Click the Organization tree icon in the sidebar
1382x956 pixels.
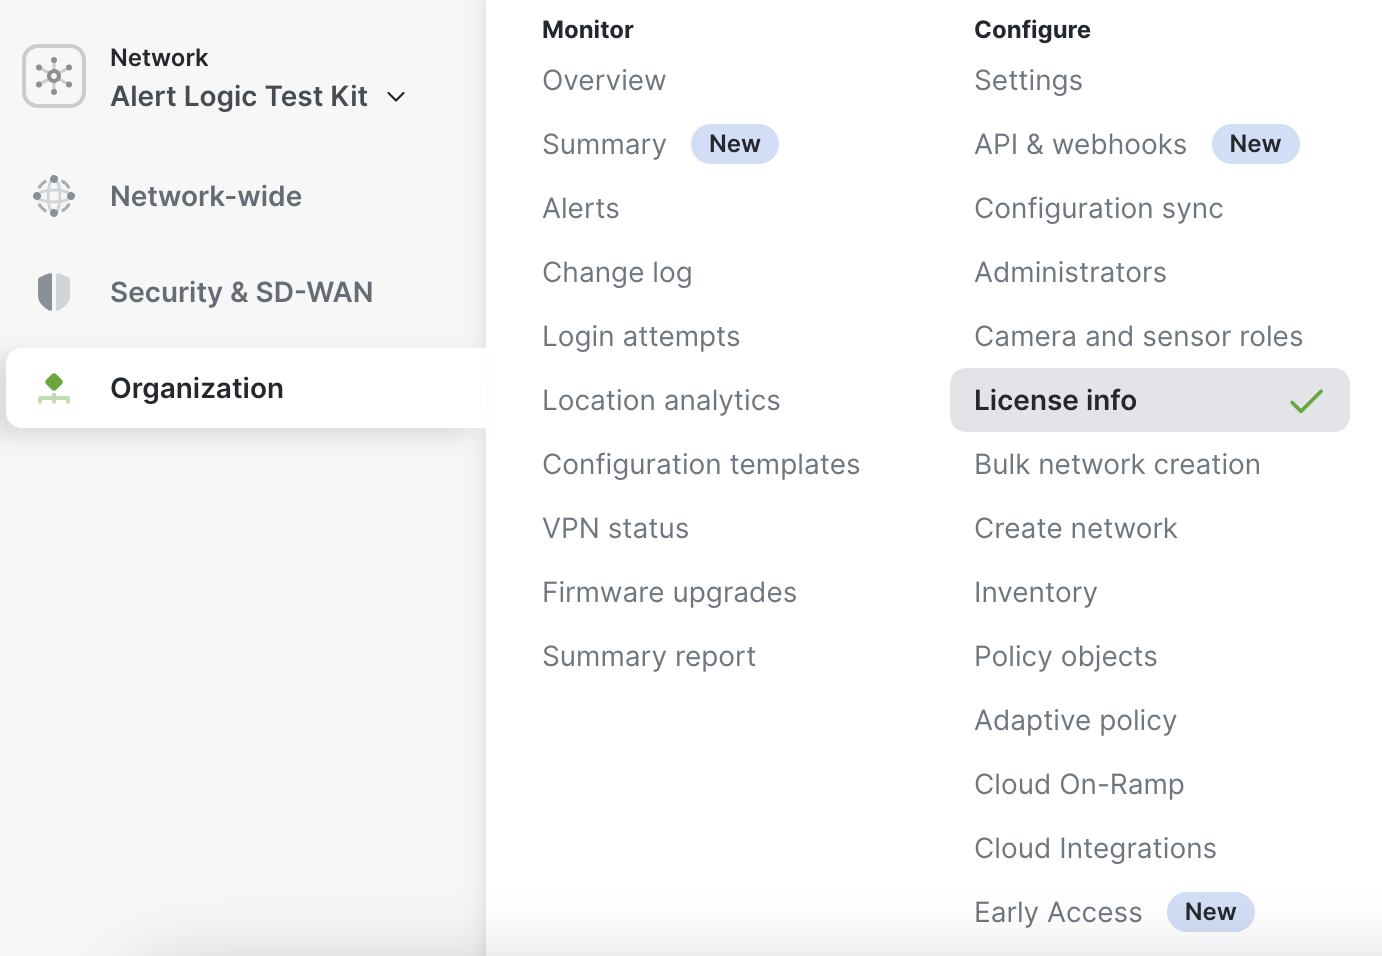(53, 388)
